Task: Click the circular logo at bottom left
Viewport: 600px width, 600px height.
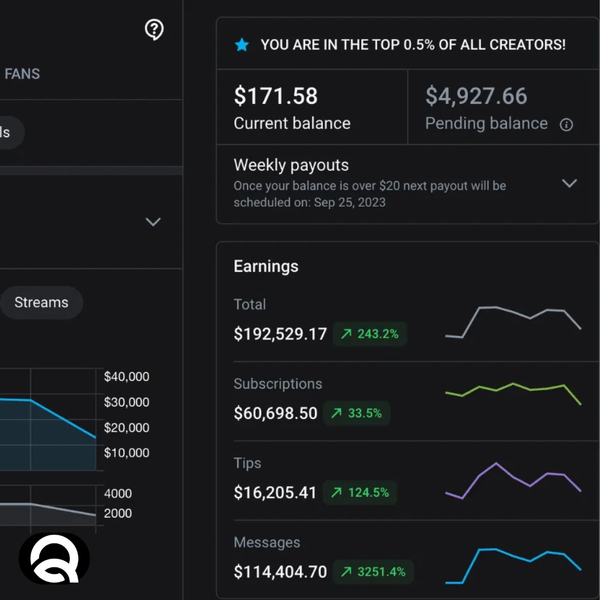Action: pos(54,560)
